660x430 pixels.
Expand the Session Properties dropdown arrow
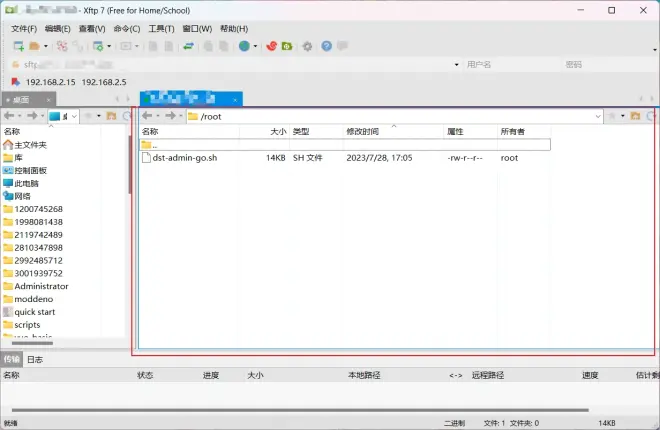[109, 46]
